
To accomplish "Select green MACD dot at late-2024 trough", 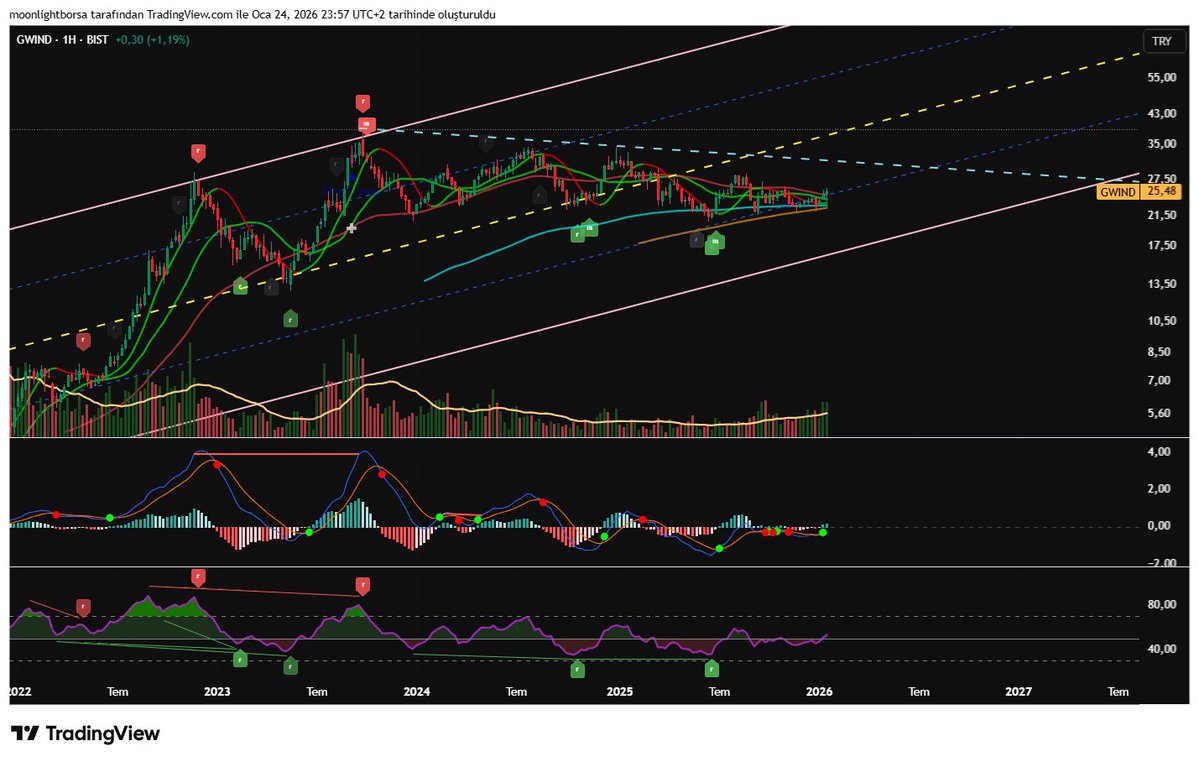I will click(604, 537).
